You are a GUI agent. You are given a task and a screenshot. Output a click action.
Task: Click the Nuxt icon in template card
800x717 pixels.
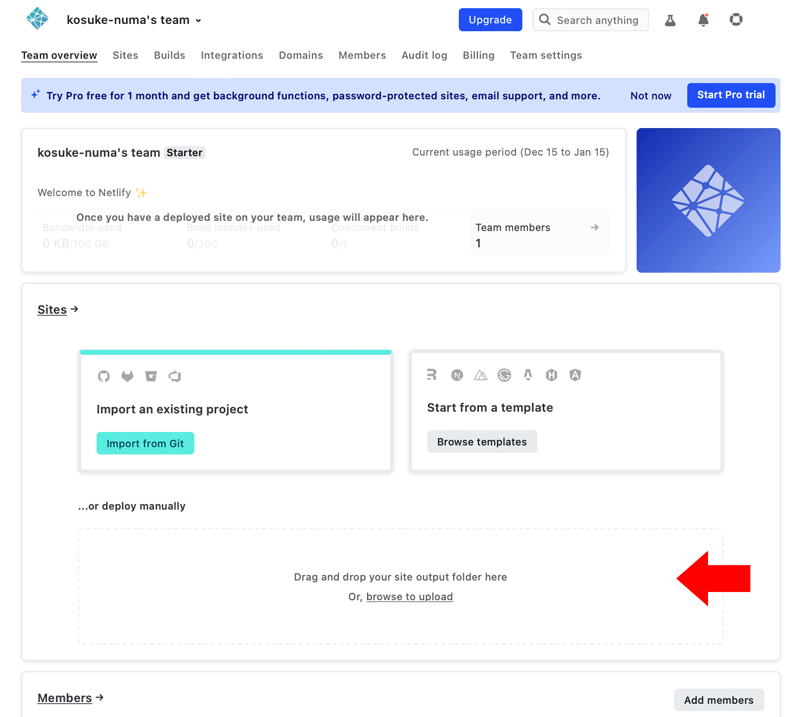[481, 376]
